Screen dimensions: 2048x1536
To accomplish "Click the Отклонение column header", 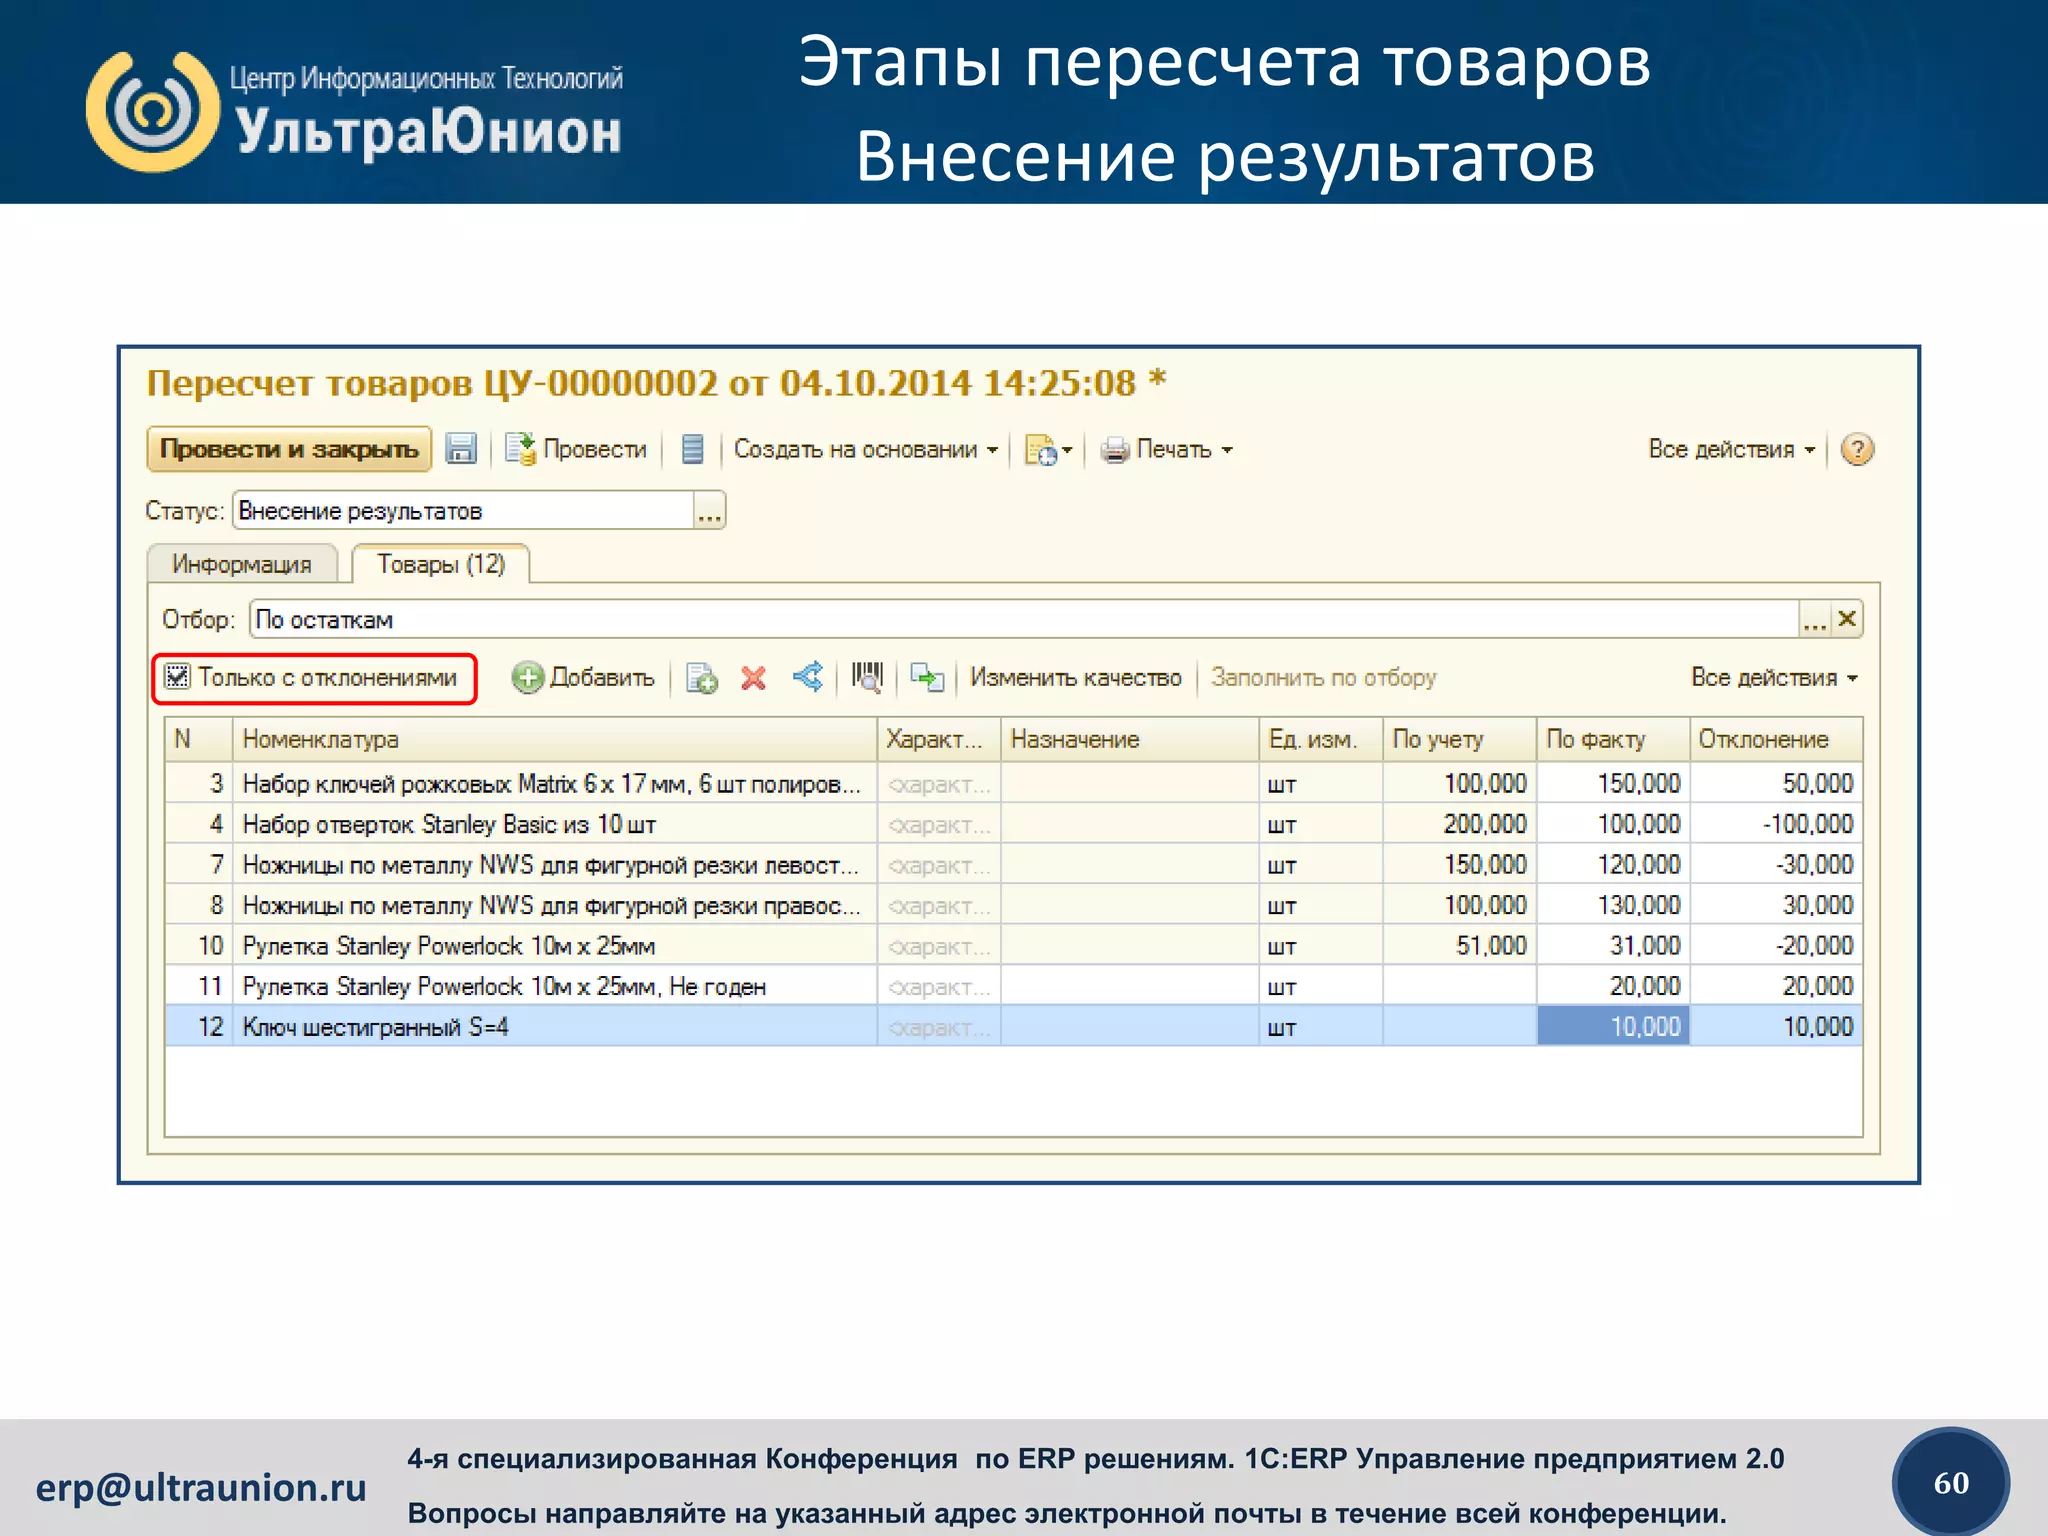I will tap(1776, 739).
